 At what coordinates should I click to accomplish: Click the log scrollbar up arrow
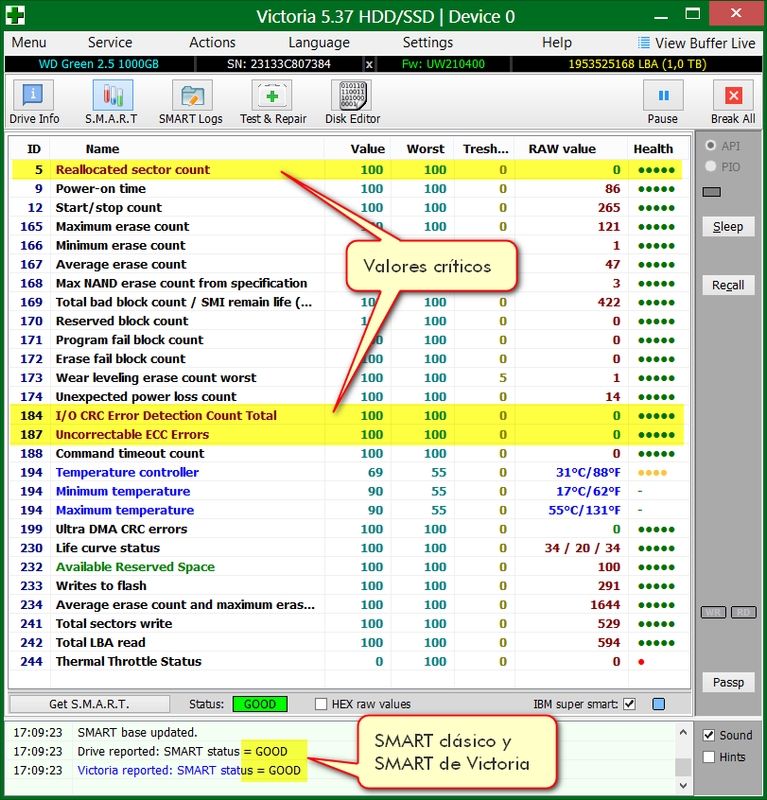click(683, 732)
